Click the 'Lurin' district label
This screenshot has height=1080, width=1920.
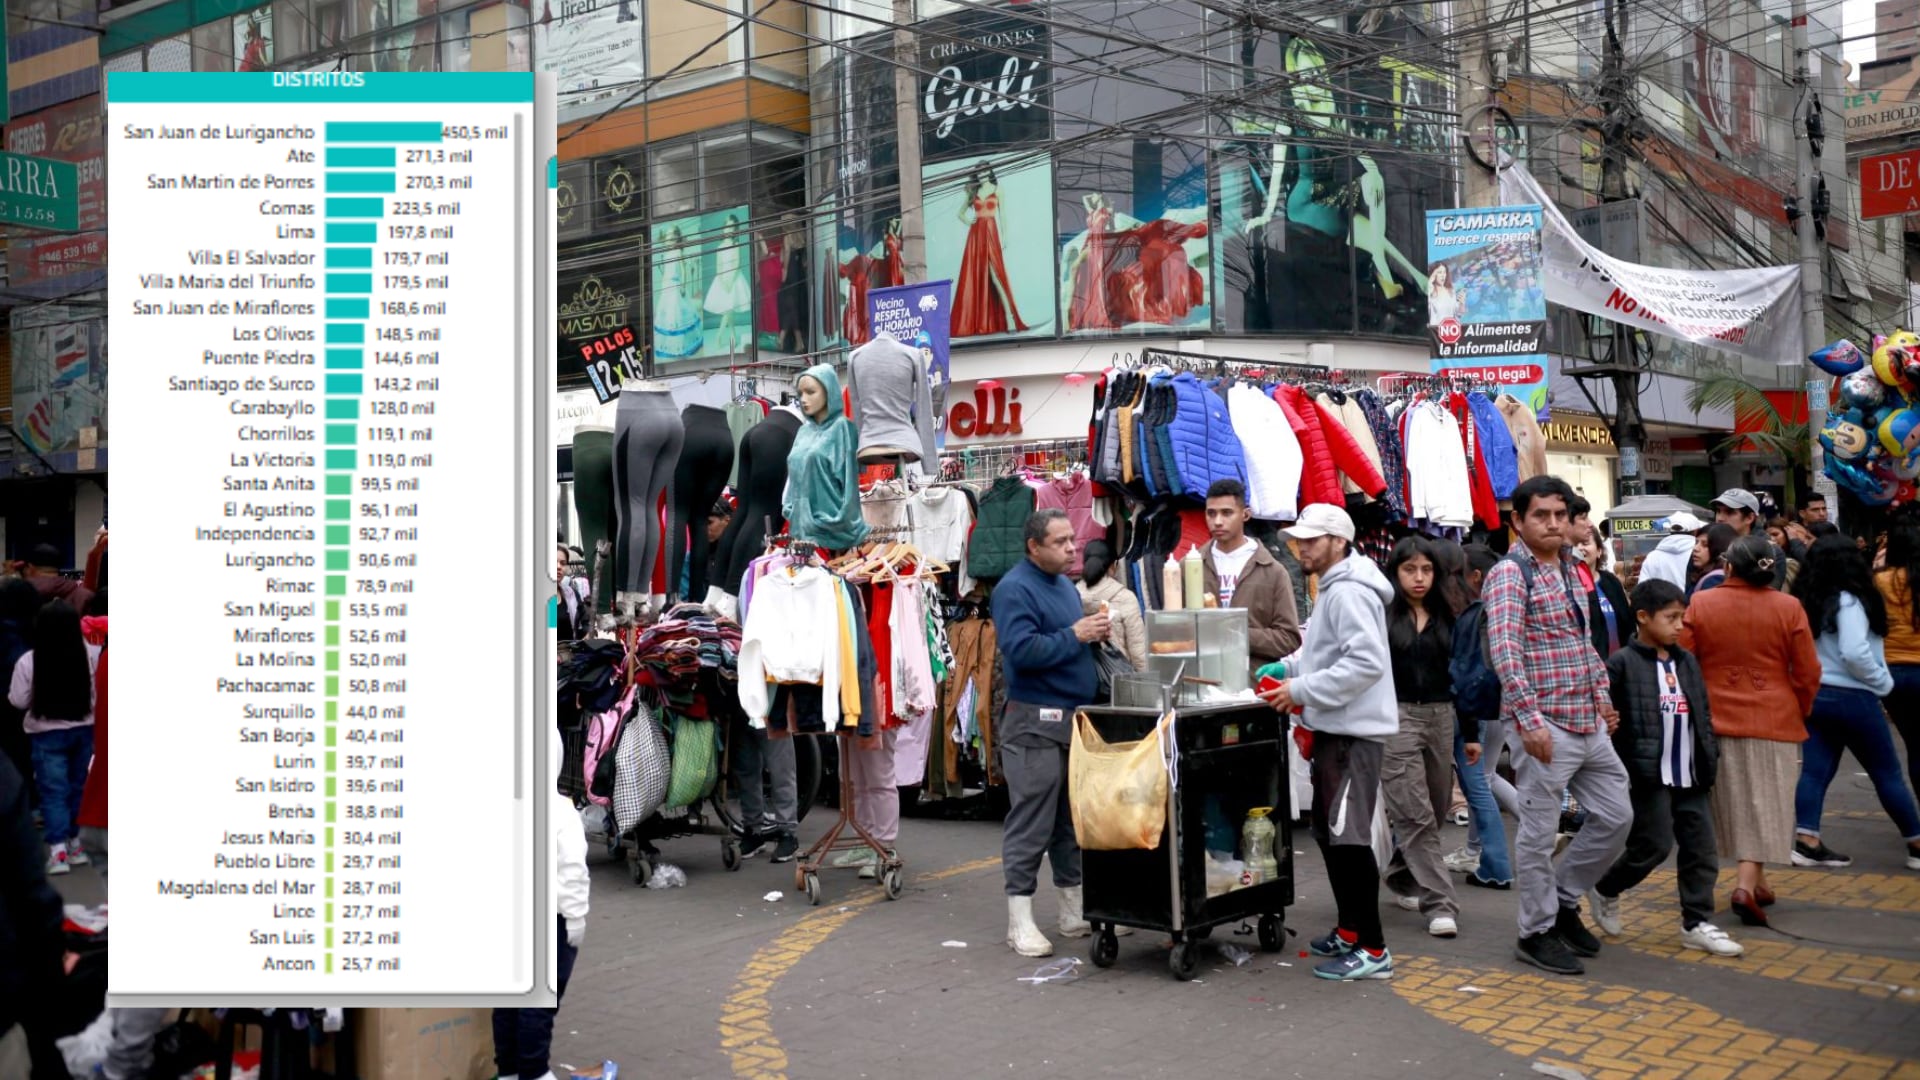pyautogui.click(x=294, y=762)
